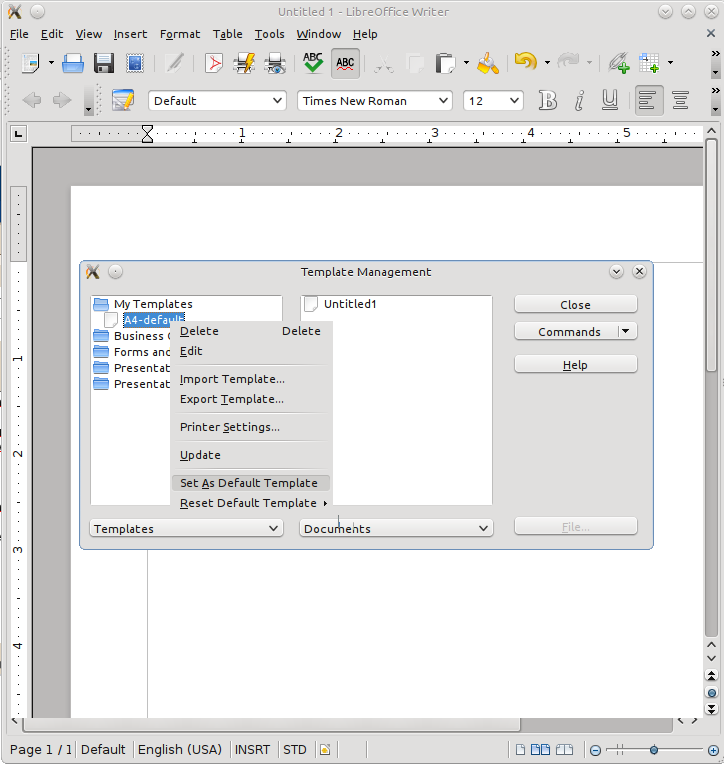Export directly as PDF icon
Viewport: 724px width, 764px height.
(214, 63)
